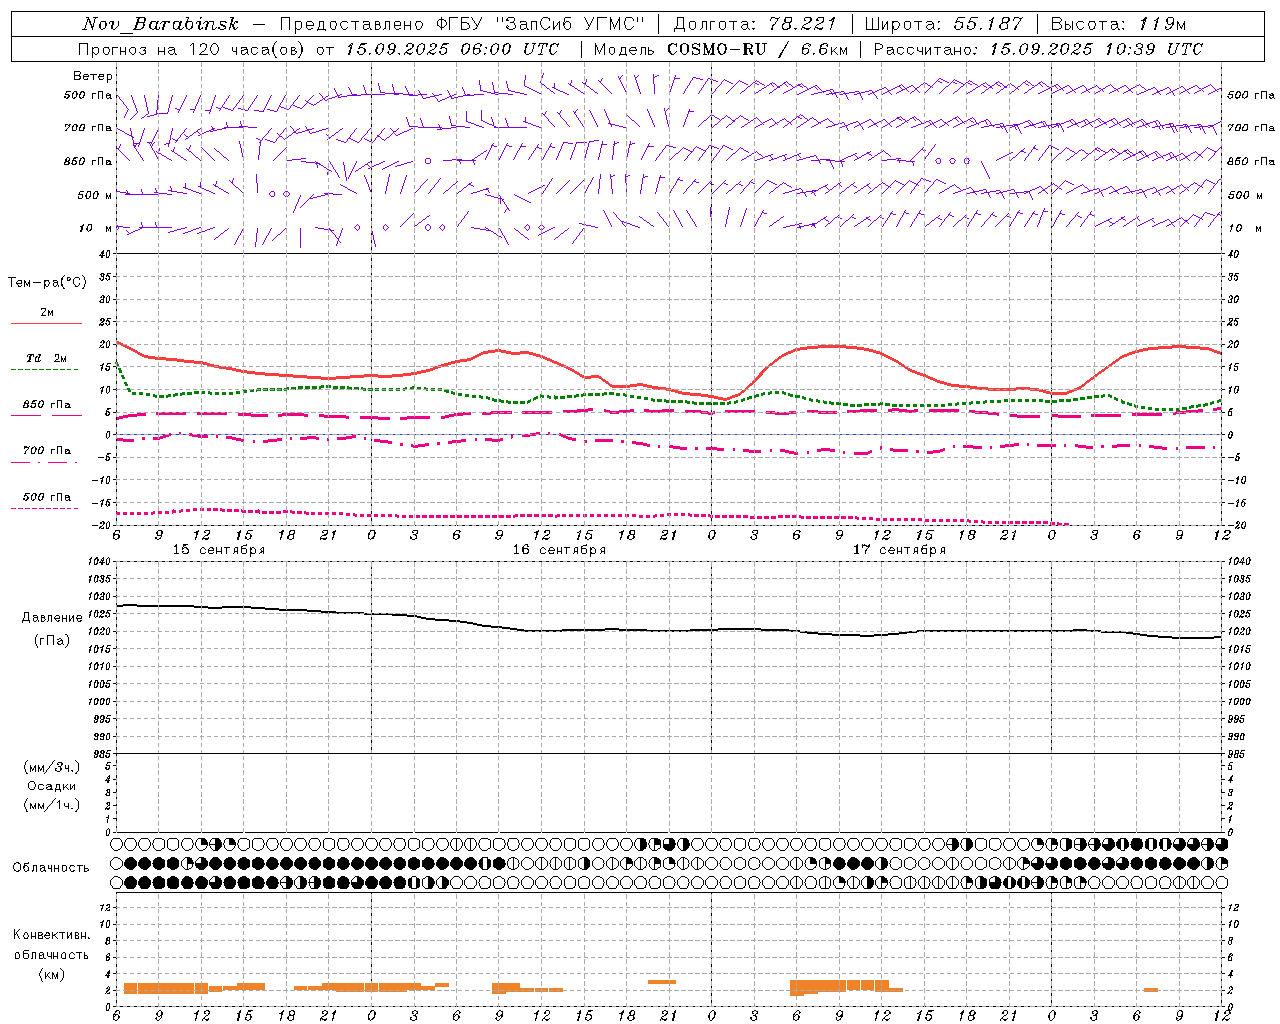Click the '500 гПа' temperature legend entry
This screenshot has width=1280, height=1024.
click(47, 497)
